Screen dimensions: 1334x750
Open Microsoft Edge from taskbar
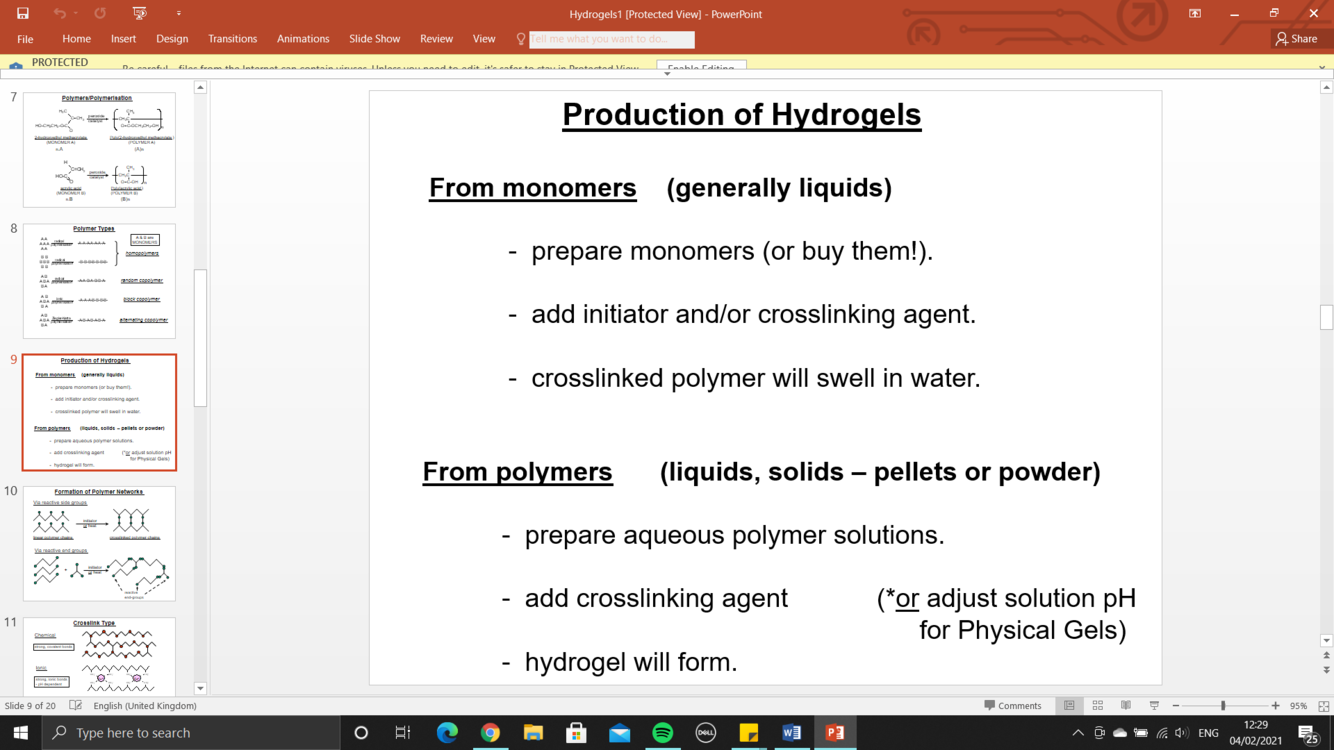[447, 733]
